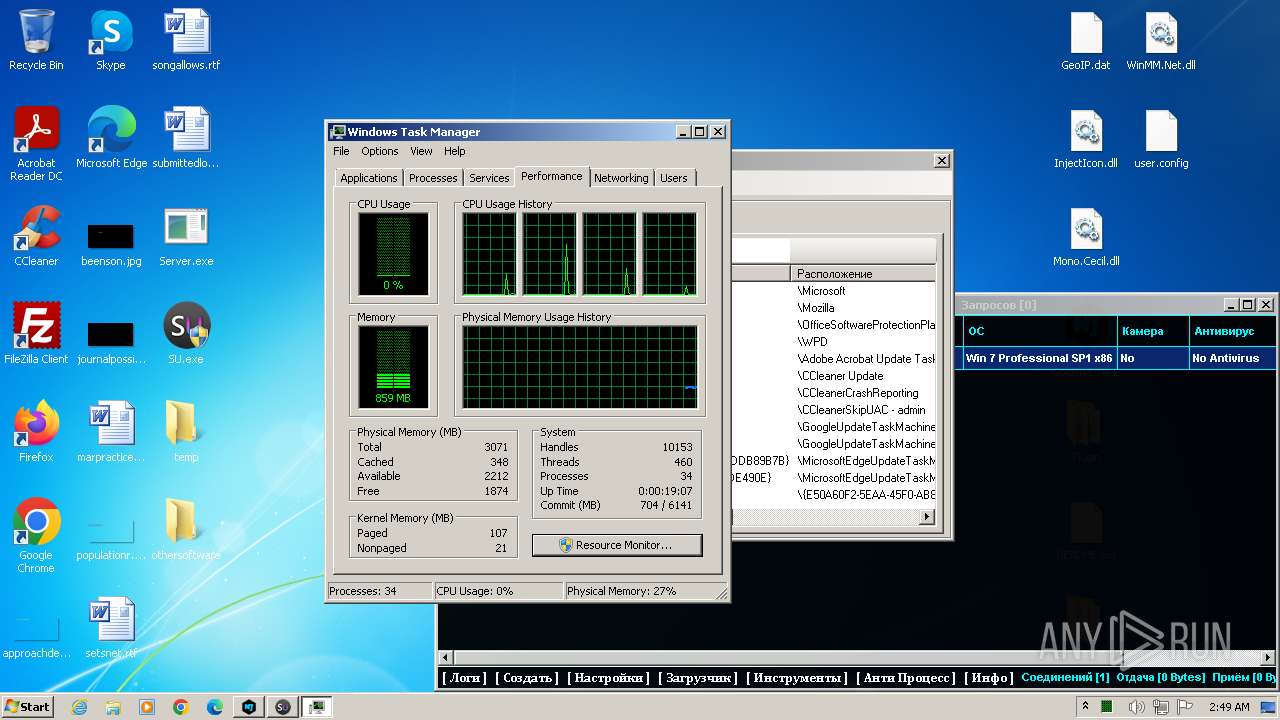The image size is (1280, 720).
Task: Open the Acrobat Reader DC shortcut
Action: [x=36, y=144]
